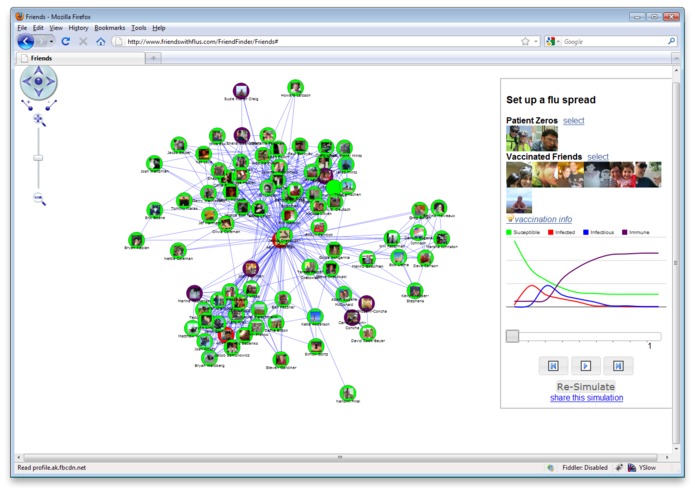Click the Katie Anderson node in graph
The image size is (695, 494).
coord(315,316)
